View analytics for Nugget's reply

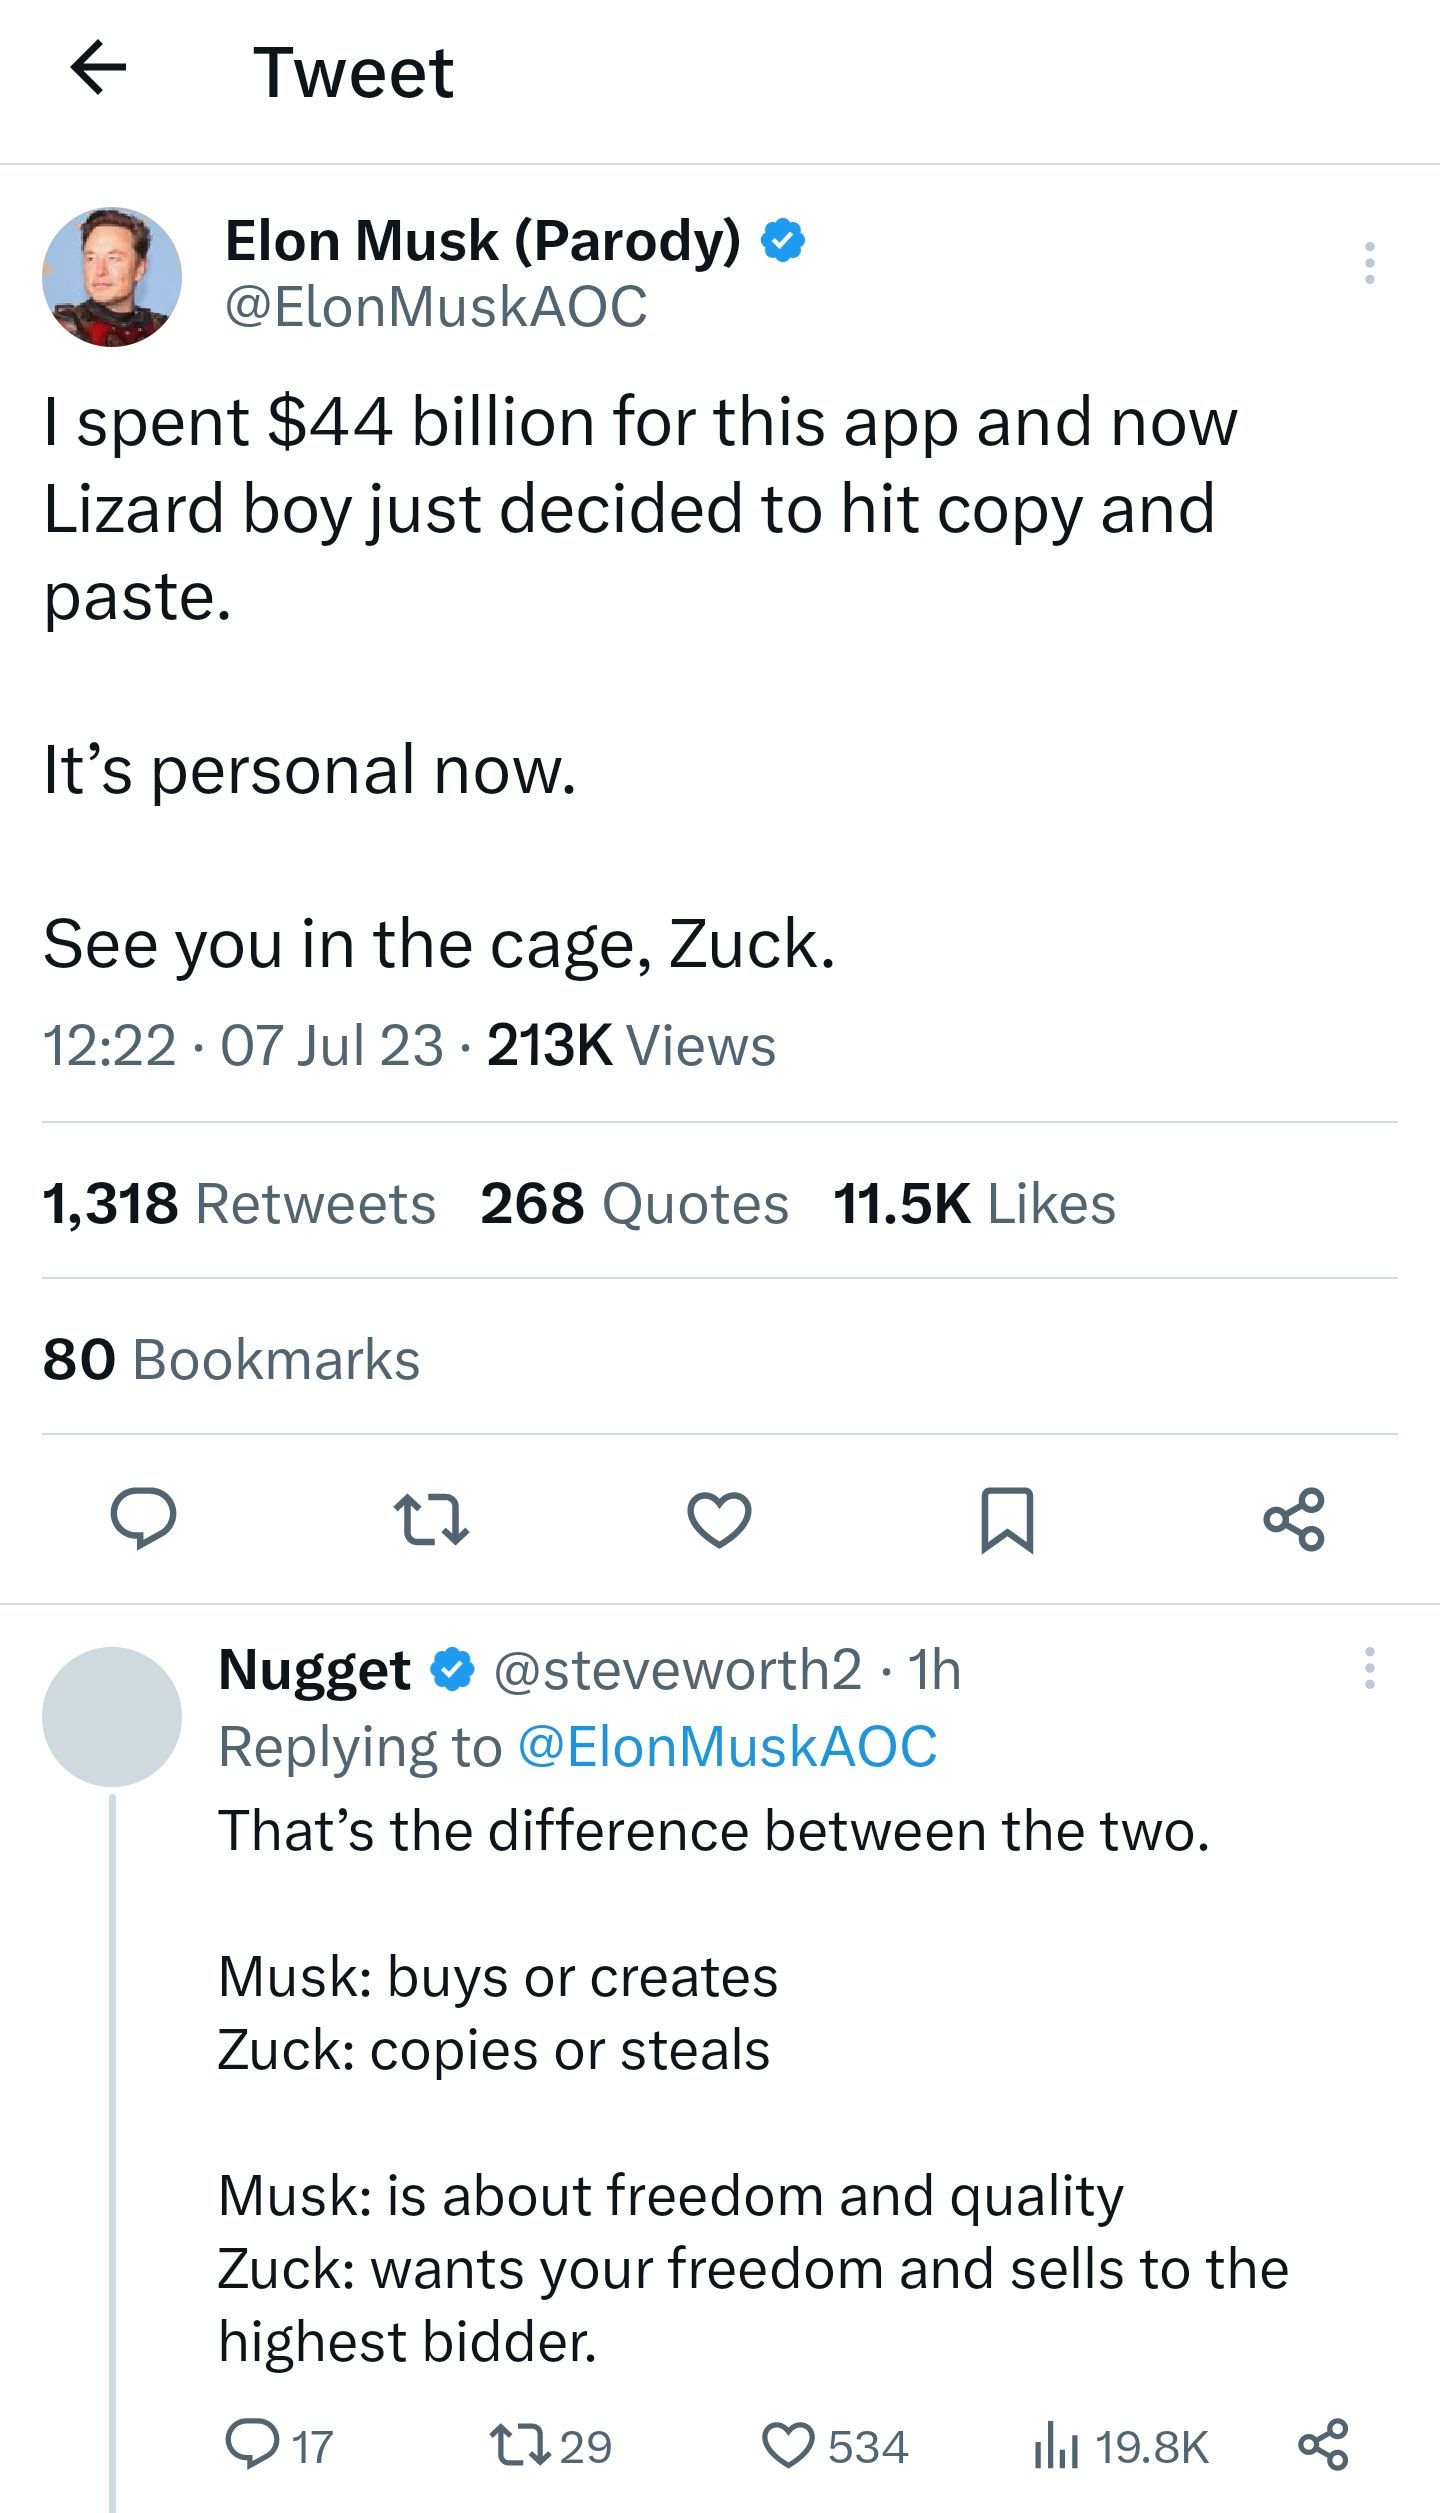1057,2447
